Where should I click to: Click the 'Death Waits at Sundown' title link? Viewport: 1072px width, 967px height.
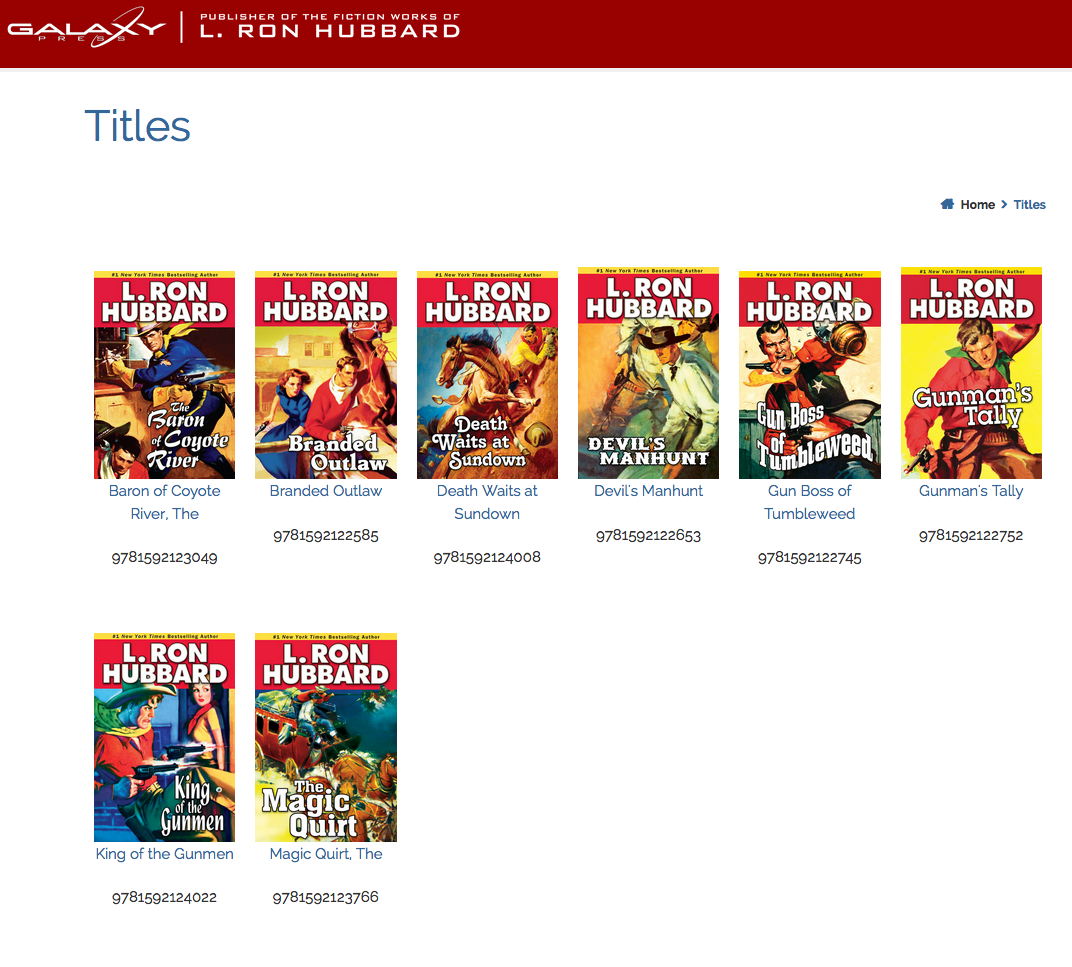click(487, 502)
